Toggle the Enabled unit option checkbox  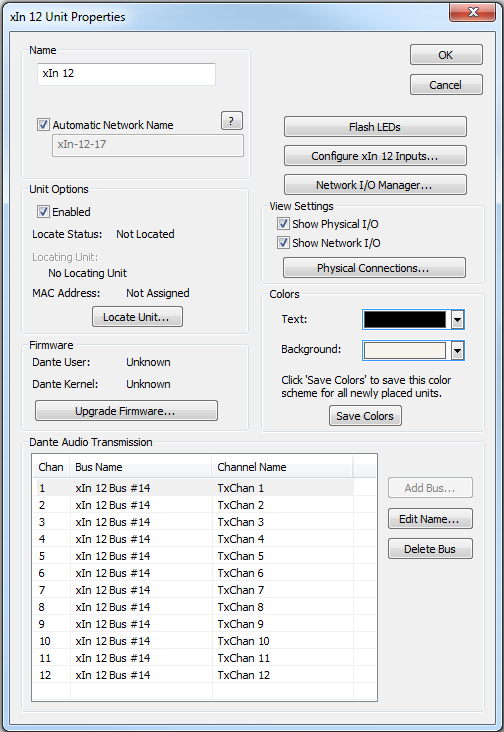point(43,211)
